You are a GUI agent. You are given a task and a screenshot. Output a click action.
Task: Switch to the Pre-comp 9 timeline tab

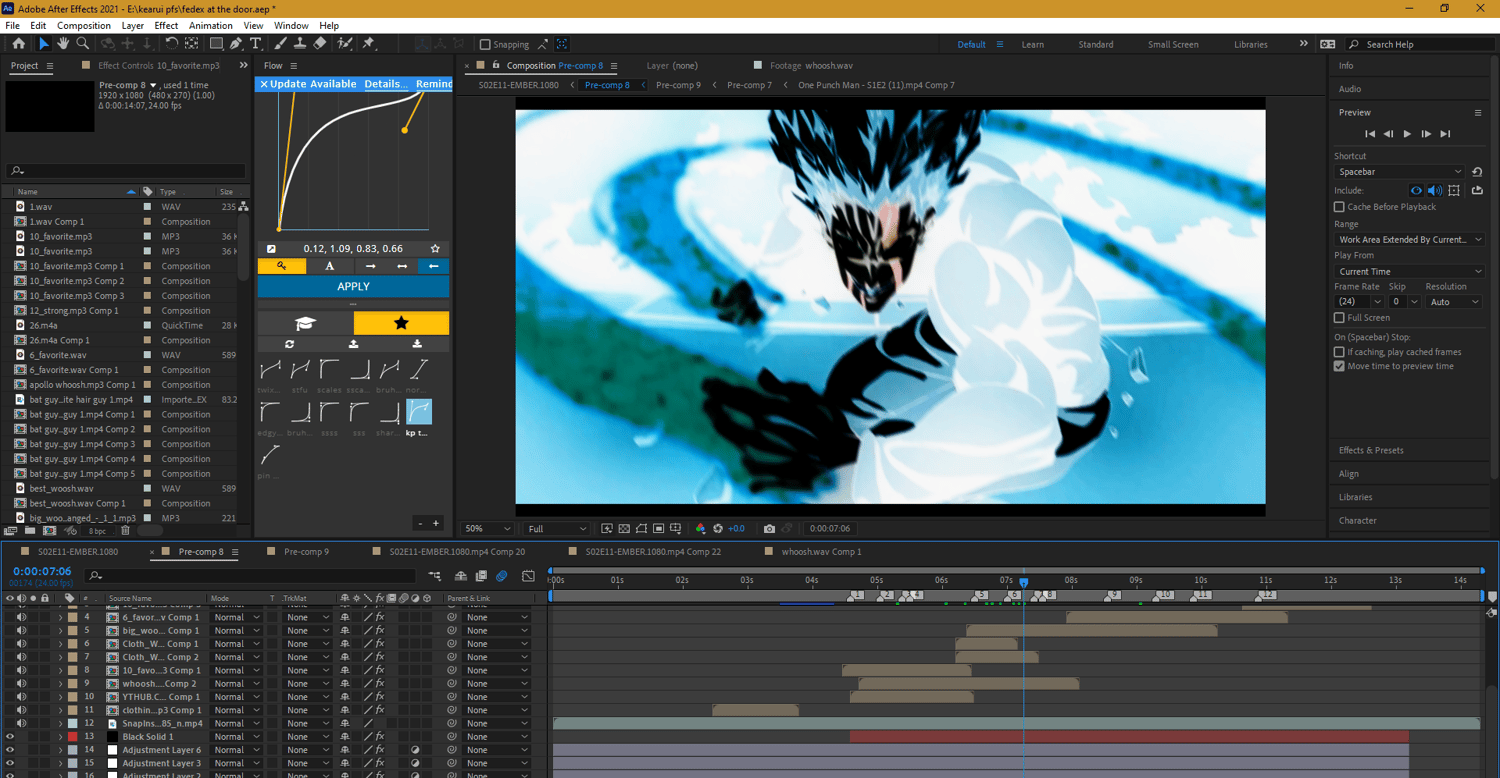[x=306, y=551]
